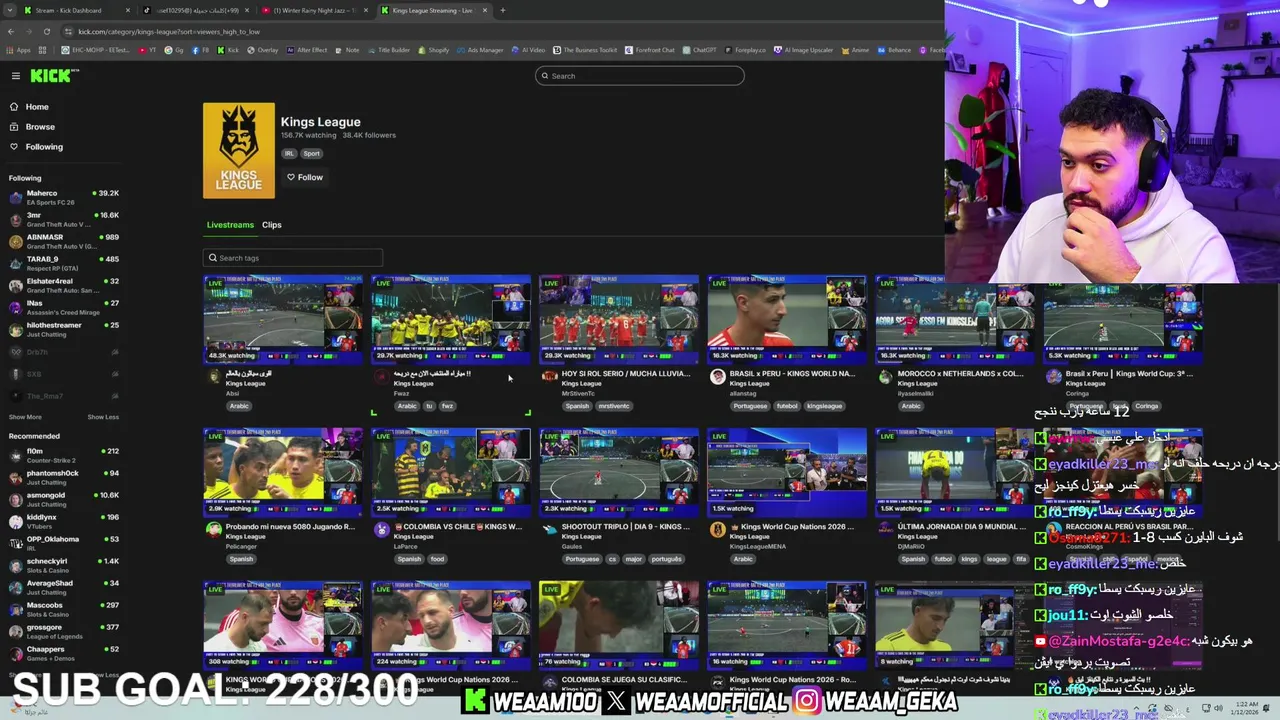Expand Following list with Show More
Viewport: 1280px width, 720px height.
[25, 417]
